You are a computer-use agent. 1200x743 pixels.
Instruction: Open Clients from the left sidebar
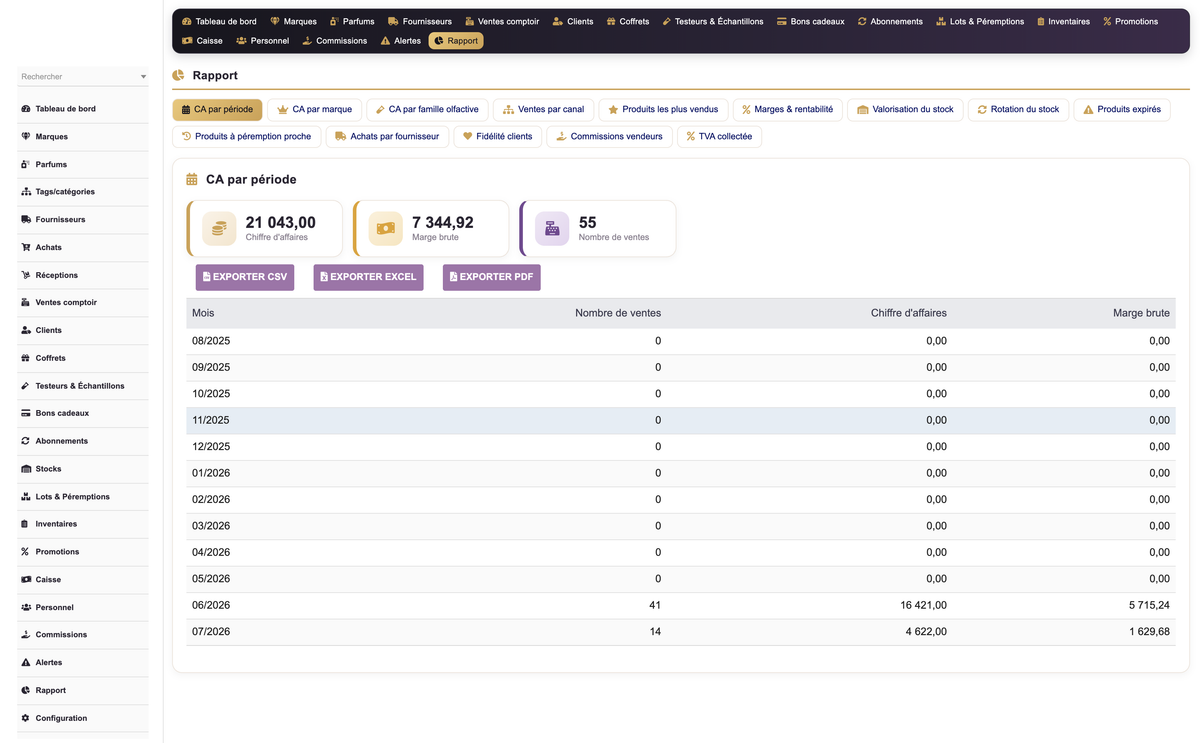click(x=82, y=330)
